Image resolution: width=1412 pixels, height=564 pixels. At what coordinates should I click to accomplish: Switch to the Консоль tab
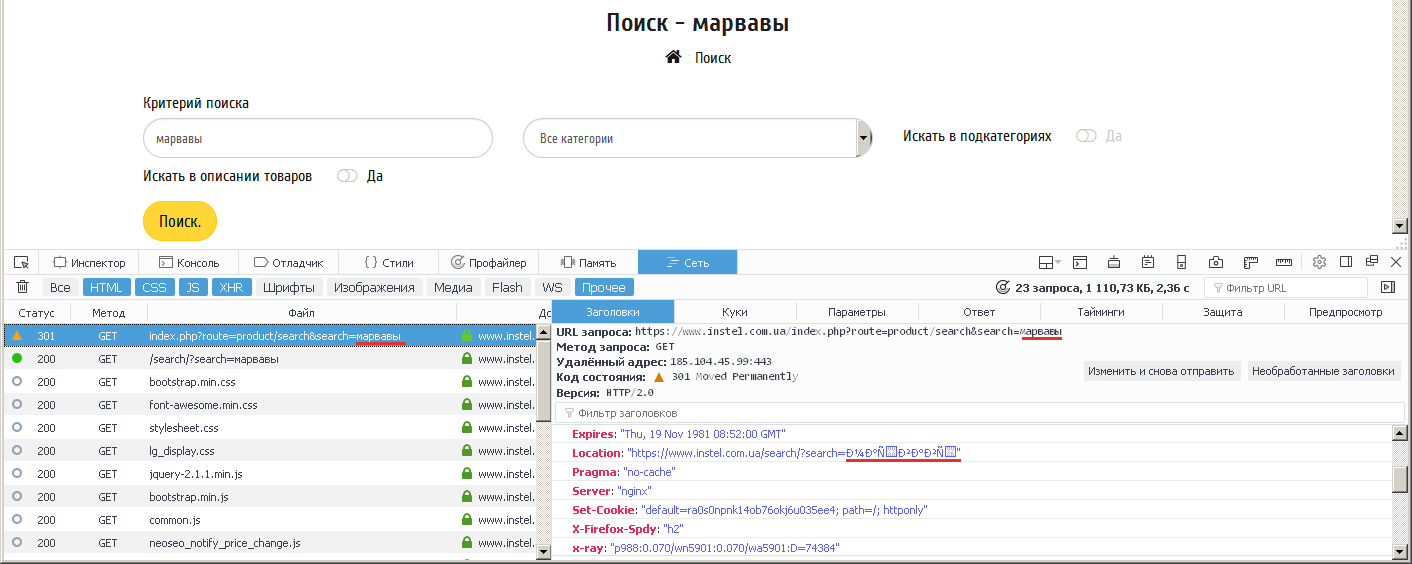coord(189,262)
